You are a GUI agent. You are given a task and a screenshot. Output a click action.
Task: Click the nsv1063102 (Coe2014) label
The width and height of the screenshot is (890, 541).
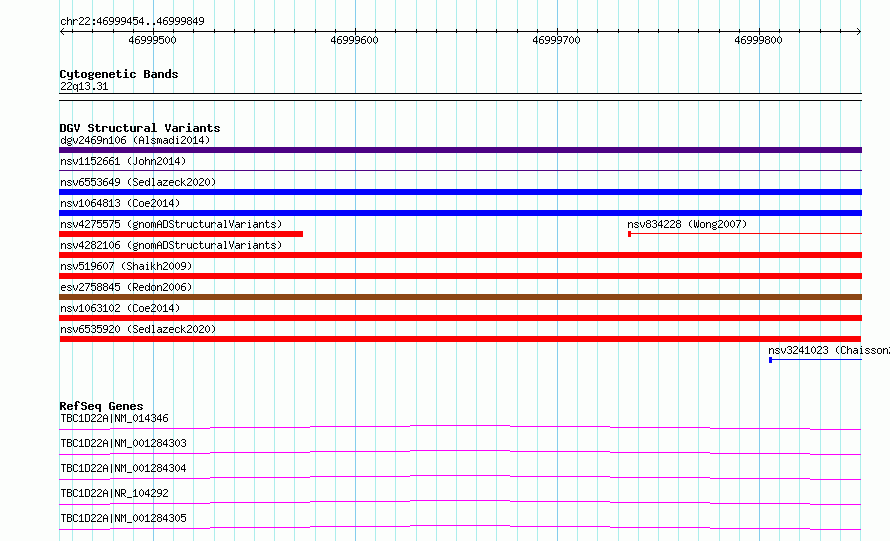click(x=120, y=308)
